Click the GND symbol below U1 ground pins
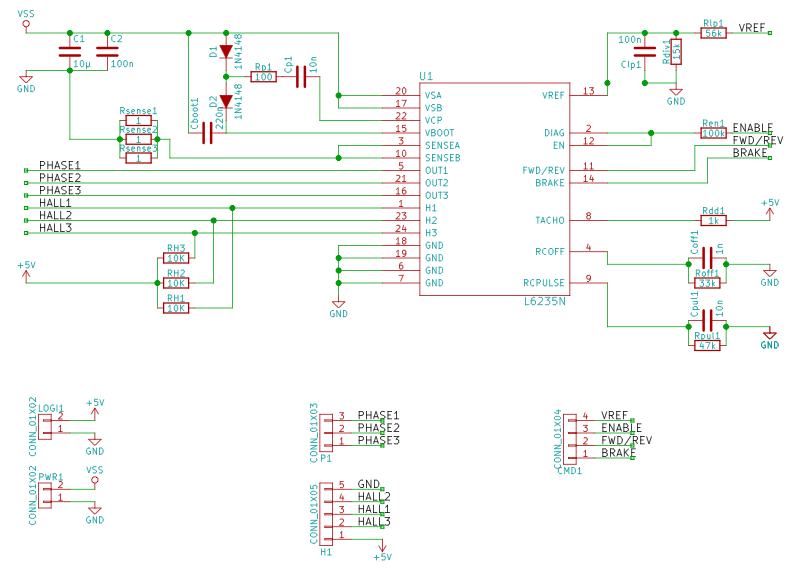796x569 pixels. pos(338,309)
